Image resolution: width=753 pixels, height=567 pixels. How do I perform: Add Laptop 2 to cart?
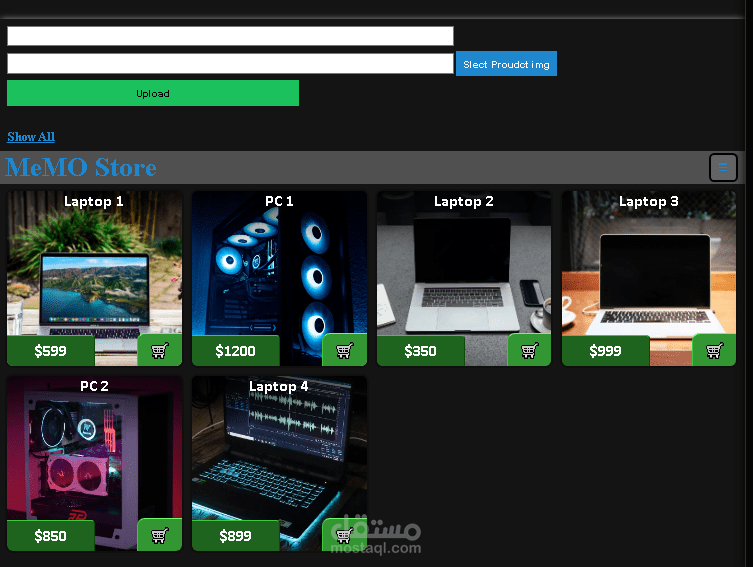point(529,350)
